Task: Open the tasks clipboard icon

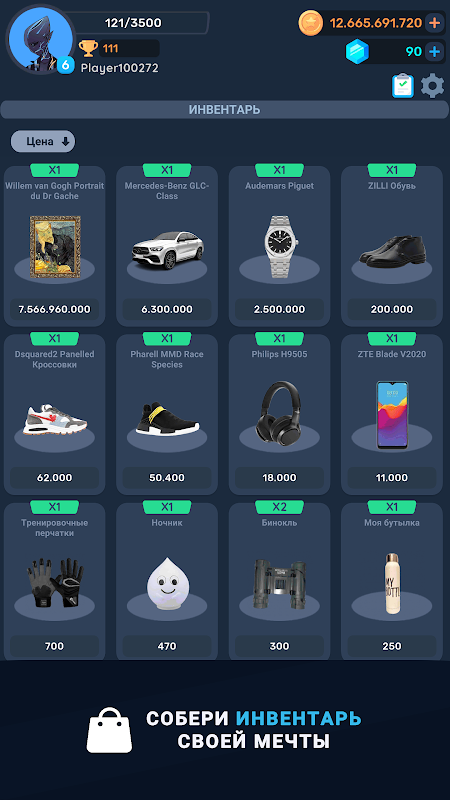Action: [403, 85]
